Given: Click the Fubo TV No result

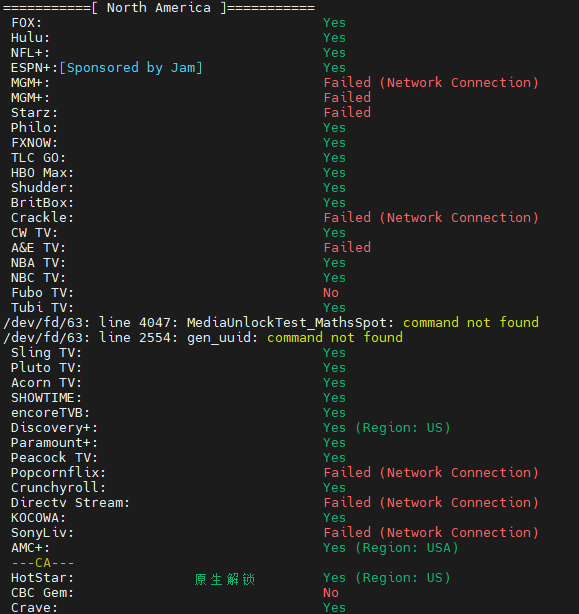Looking at the screenshot, I should [331, 293].
